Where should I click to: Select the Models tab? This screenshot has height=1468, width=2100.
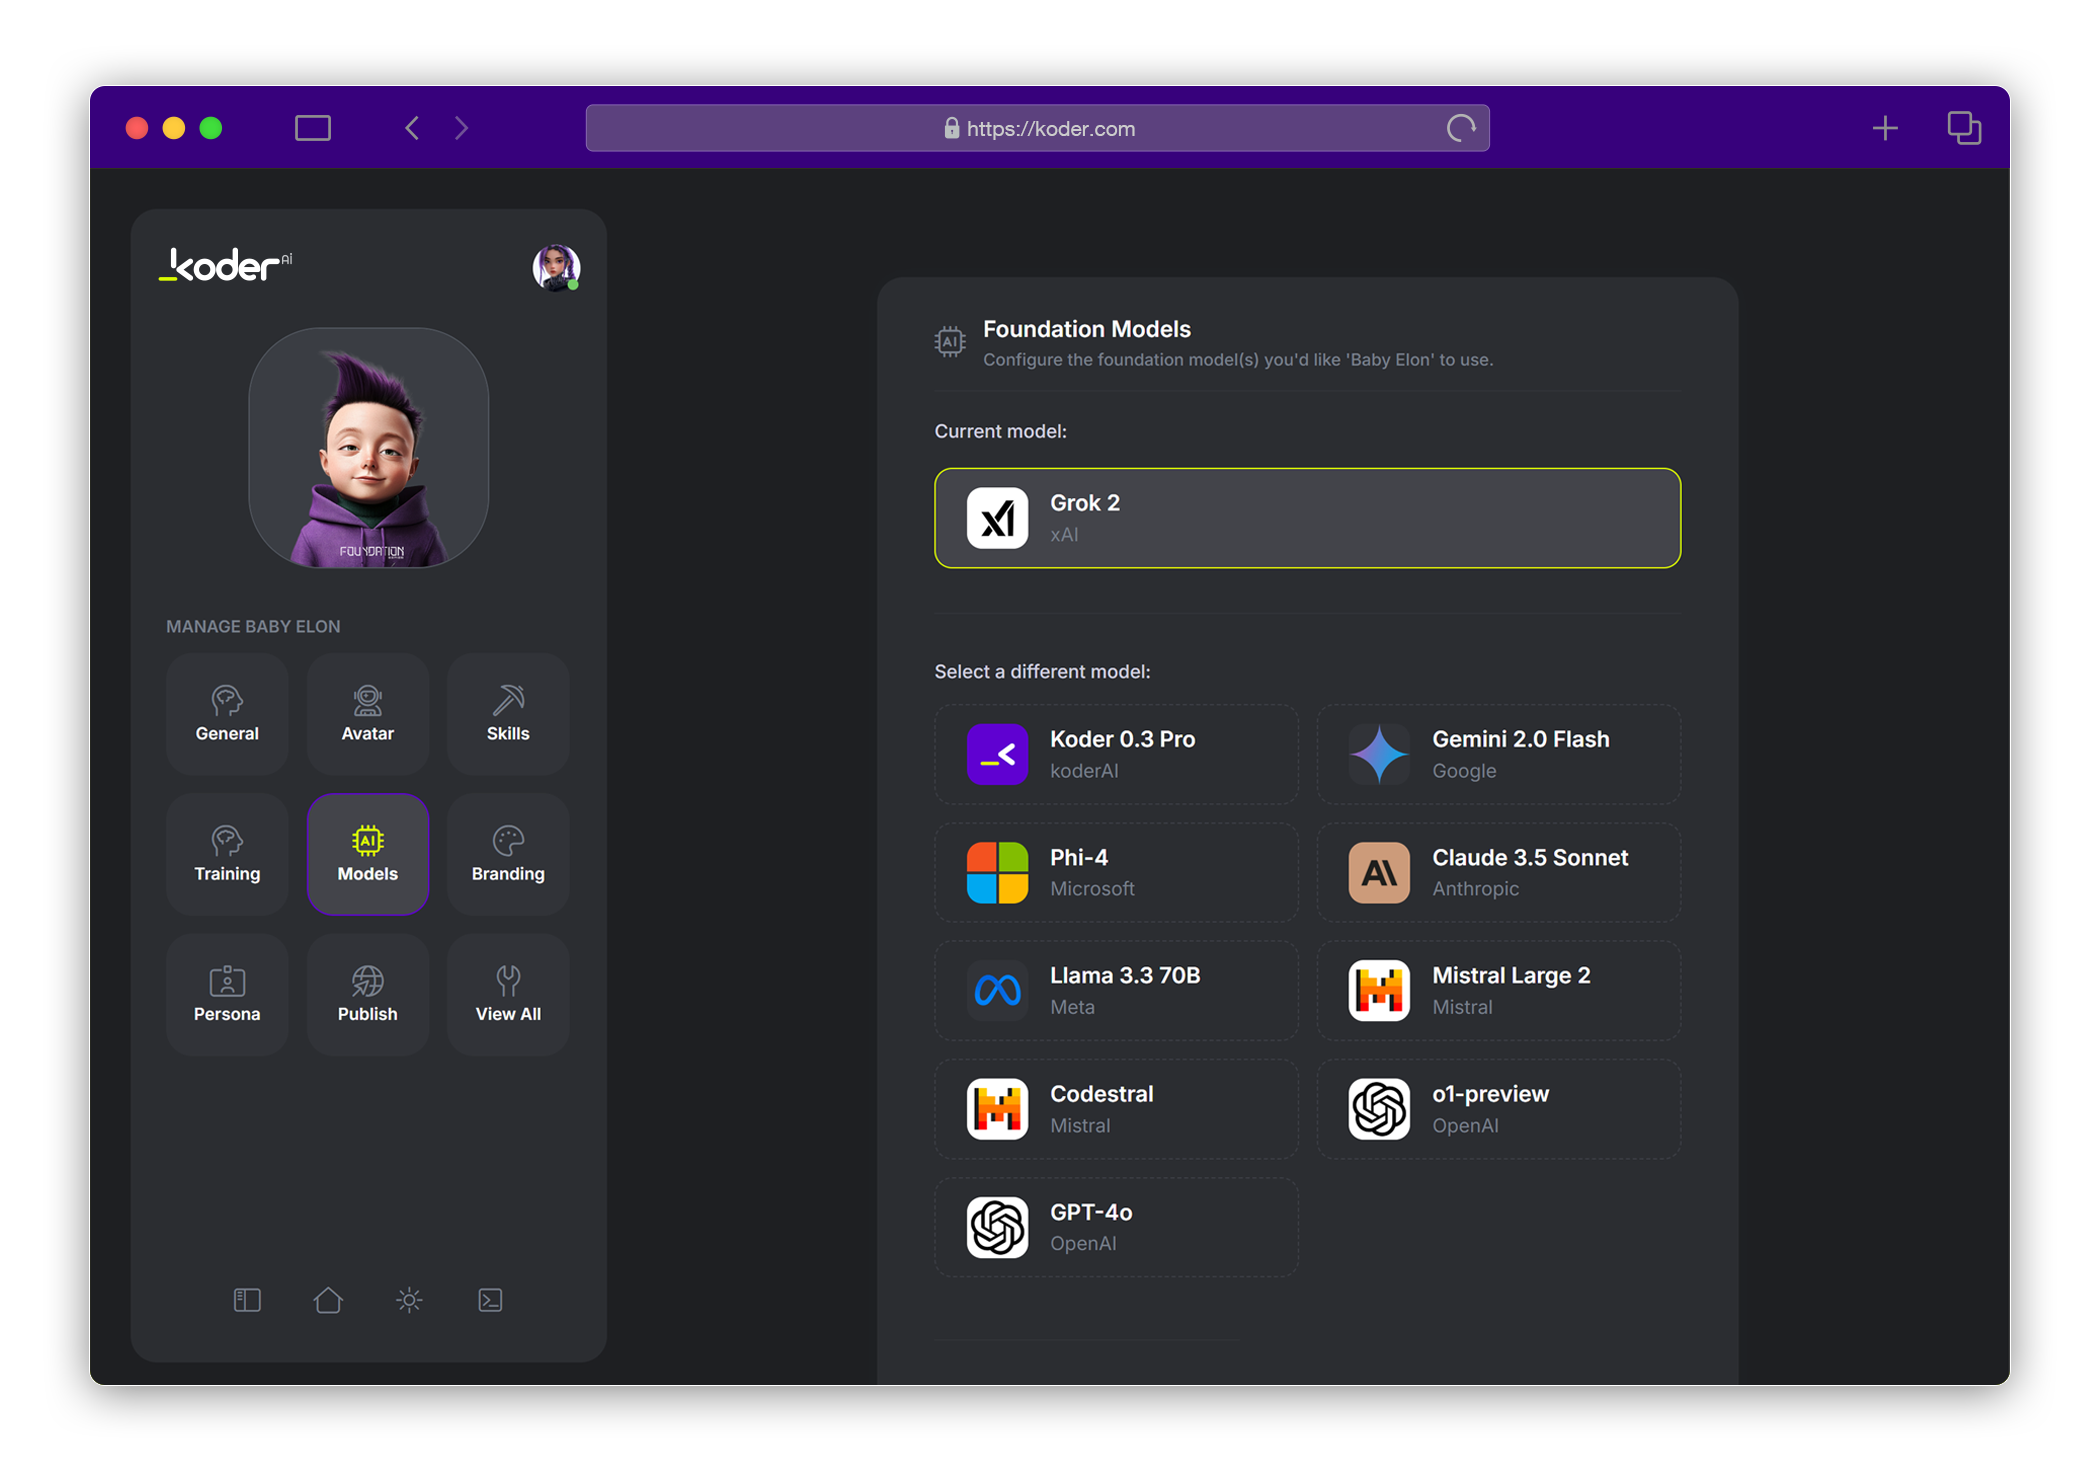(367, 855)
